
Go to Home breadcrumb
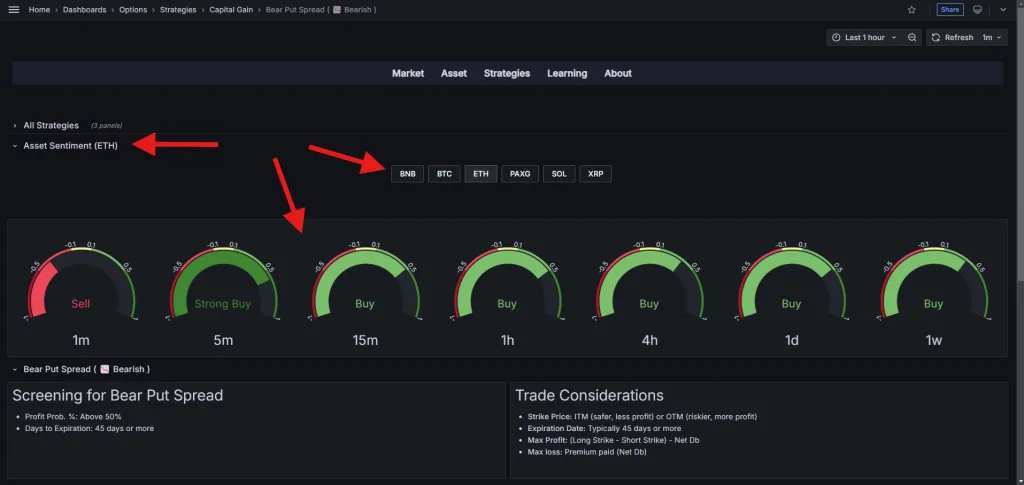coord(39,10)
